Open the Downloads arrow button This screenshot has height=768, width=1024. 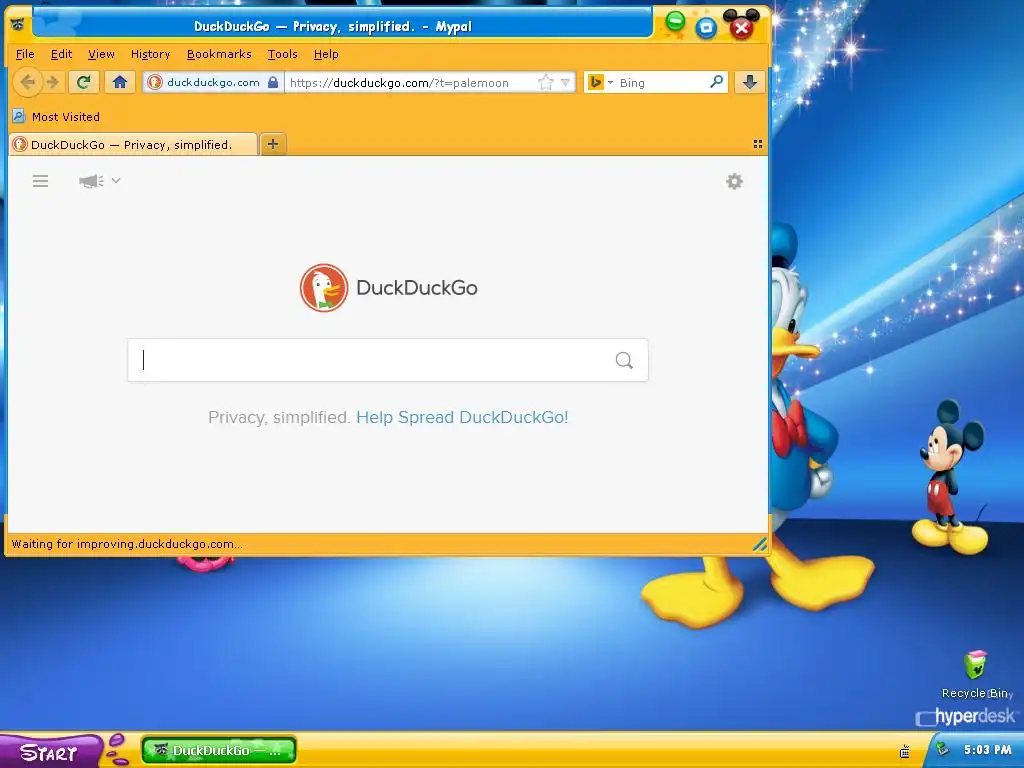(750, 82)
